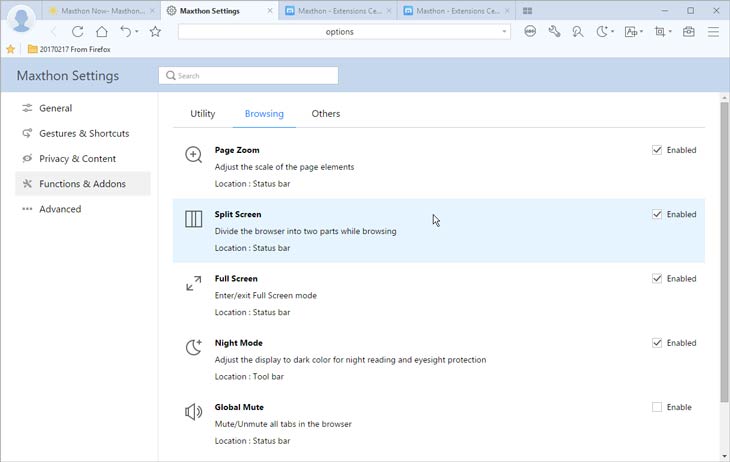Screen dimensions: 730x462
Task: Select the Maxthon Settings browser tab
Action: [x=220, y=11]
